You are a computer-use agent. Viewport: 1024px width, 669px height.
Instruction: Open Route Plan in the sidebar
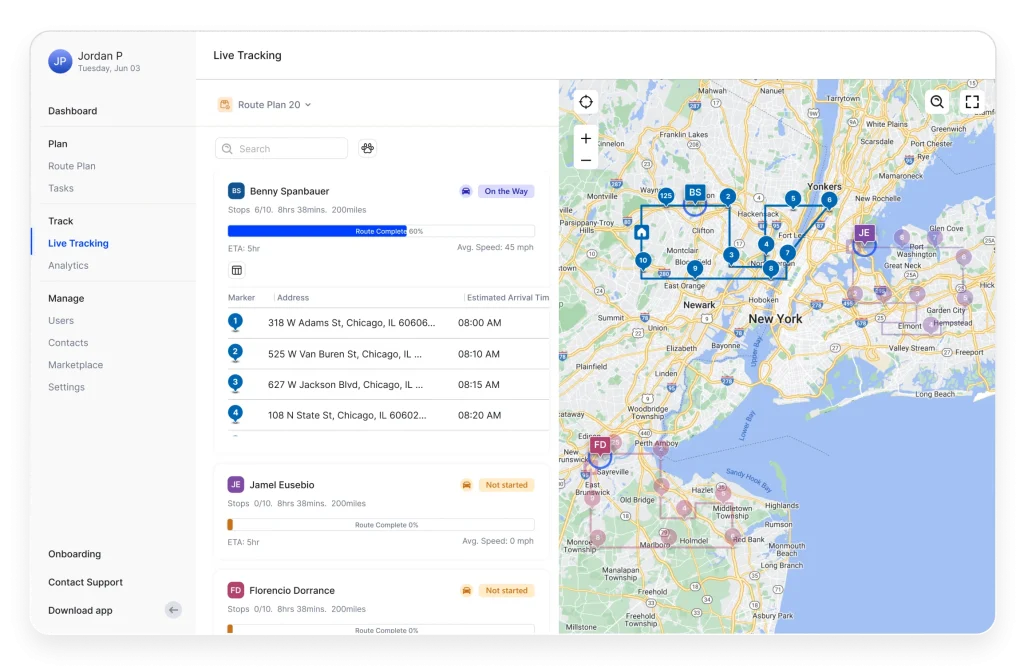click(x=72, y=166)
